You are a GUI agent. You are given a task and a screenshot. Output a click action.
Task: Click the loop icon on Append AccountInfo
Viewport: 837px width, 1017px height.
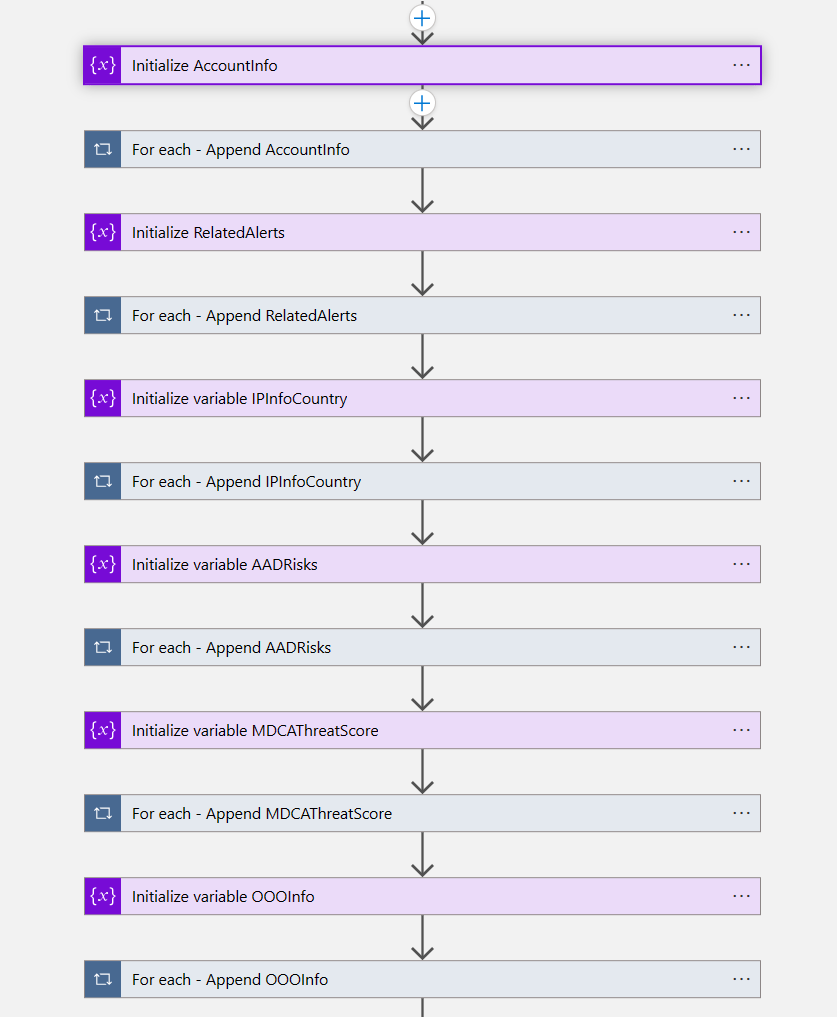[103, 149]
